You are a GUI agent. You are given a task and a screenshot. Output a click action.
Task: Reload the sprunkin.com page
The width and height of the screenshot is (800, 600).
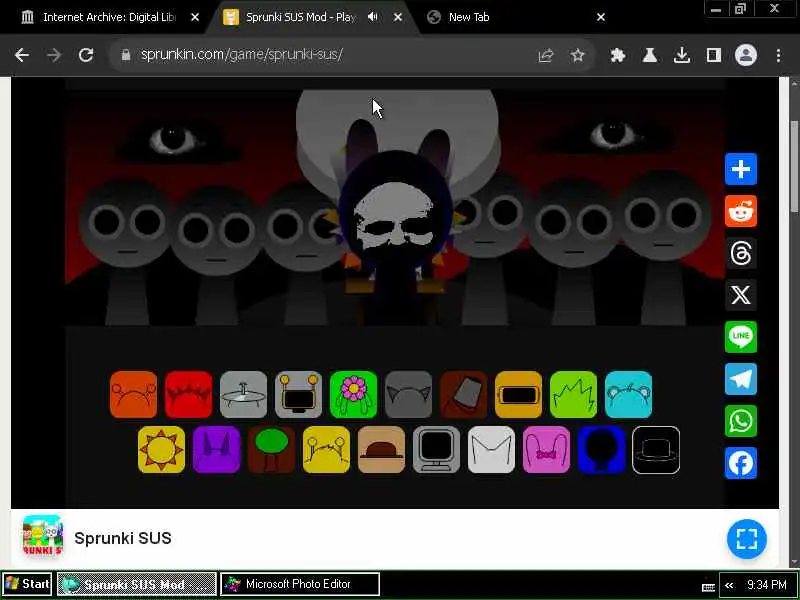click(86, 55)
